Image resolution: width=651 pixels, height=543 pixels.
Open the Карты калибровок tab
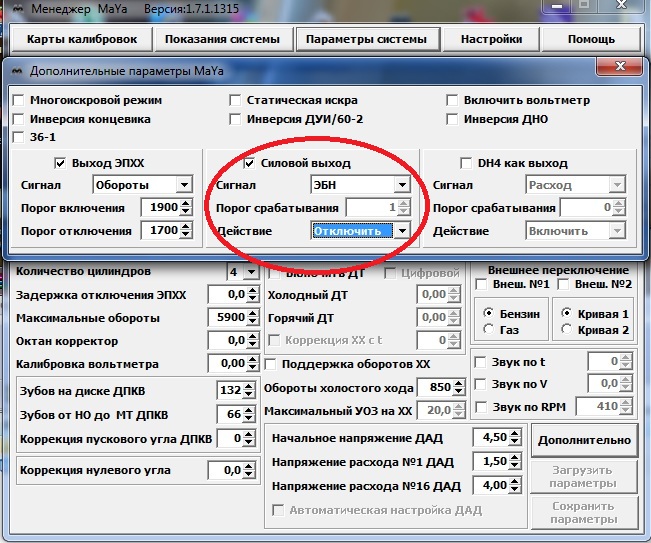(x=82, y=39)
